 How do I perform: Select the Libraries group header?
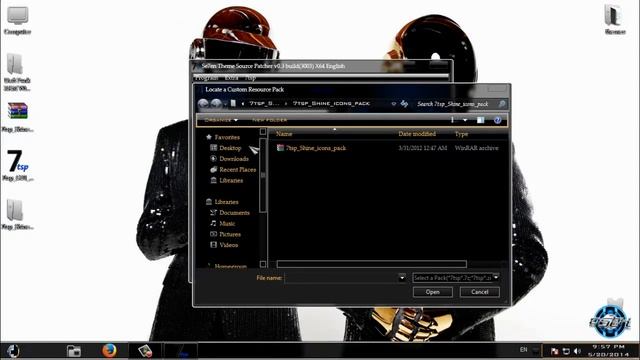(222, 202)
